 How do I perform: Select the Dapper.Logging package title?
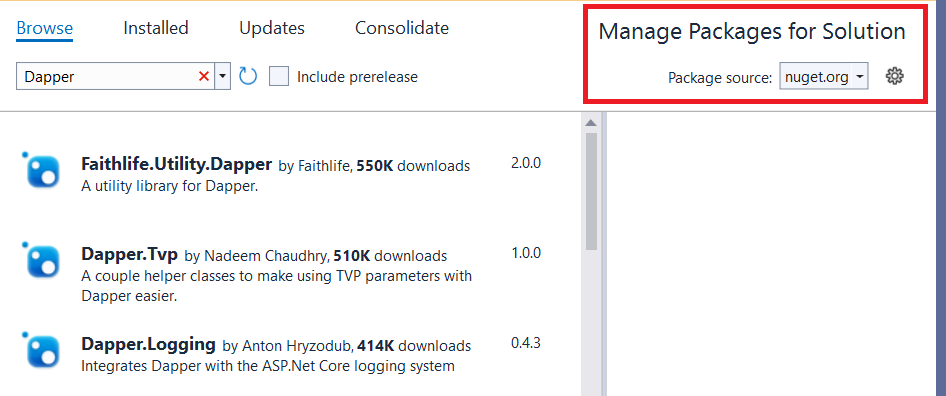148,344
